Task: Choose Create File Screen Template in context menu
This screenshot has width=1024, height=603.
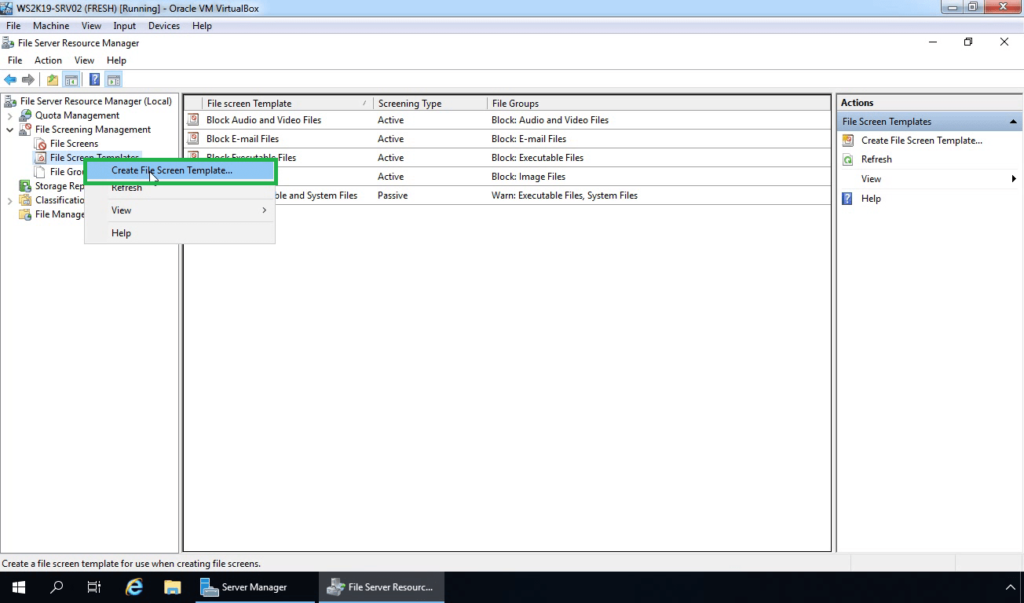Action: pos(180,171)
